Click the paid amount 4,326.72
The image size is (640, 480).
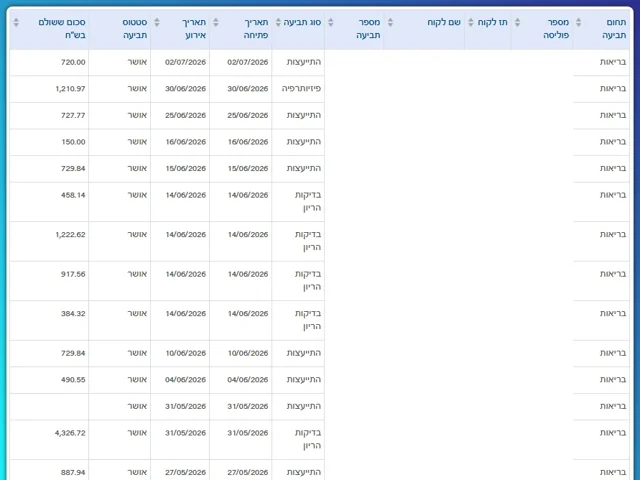70,433
